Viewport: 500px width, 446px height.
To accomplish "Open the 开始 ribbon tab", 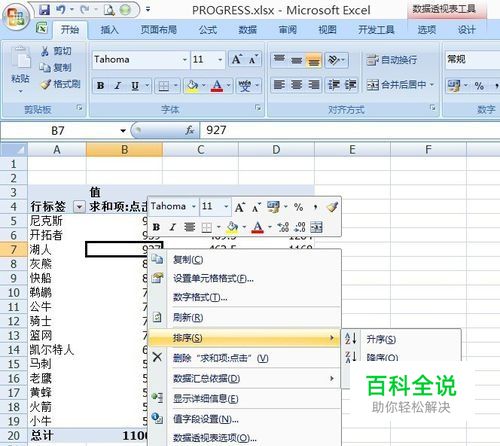I will pyautogui.click(x=70, y=30).
